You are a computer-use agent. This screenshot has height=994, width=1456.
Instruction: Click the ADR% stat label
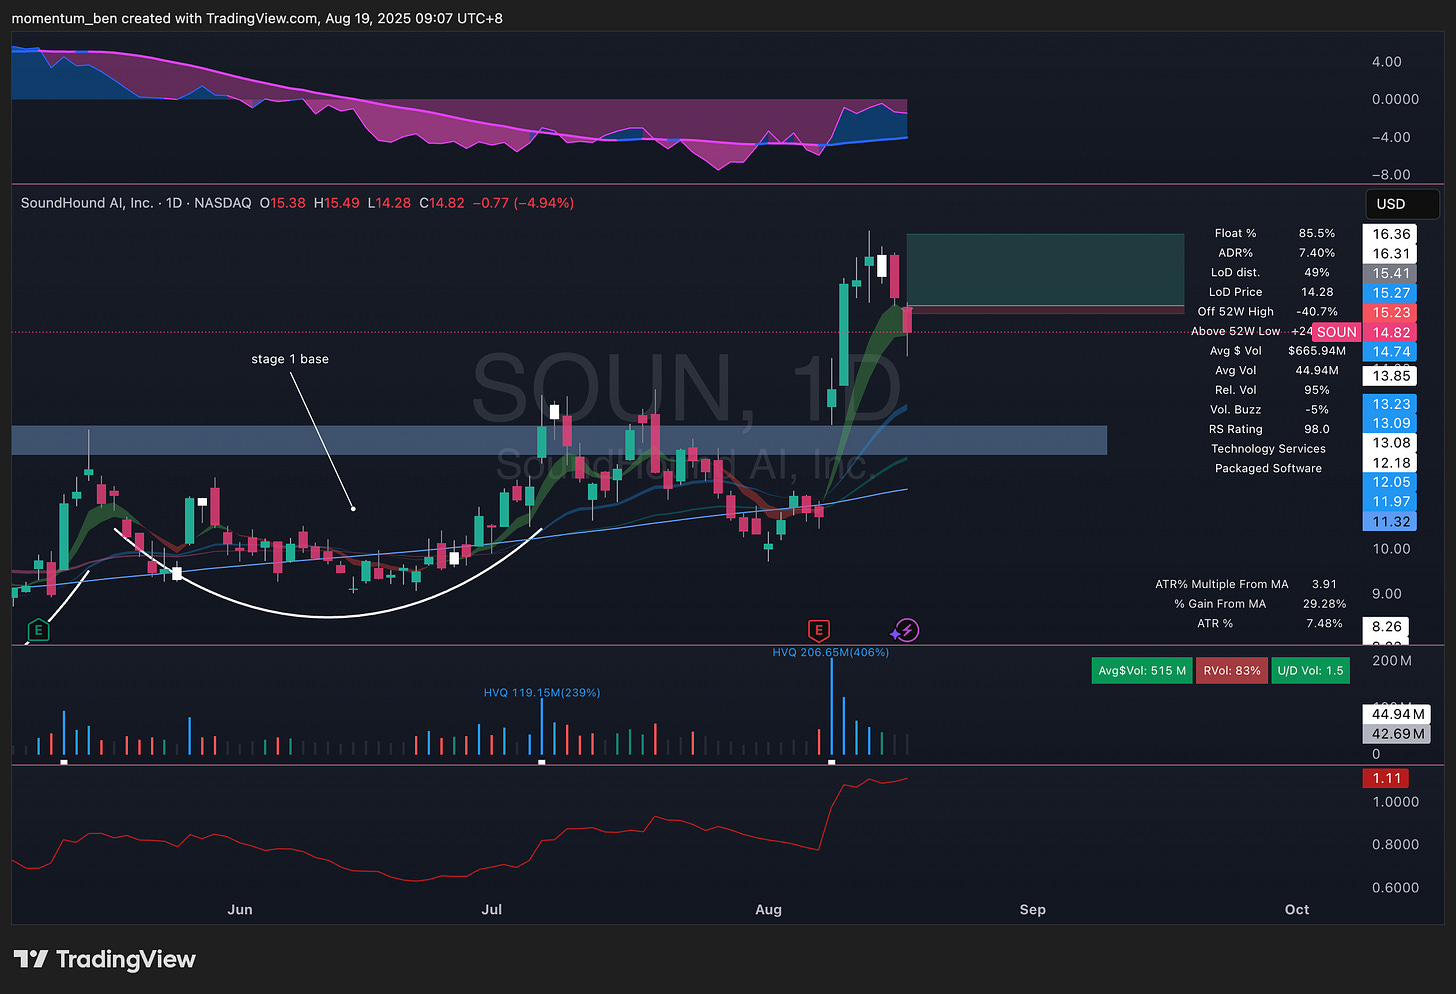point(1235,253)
